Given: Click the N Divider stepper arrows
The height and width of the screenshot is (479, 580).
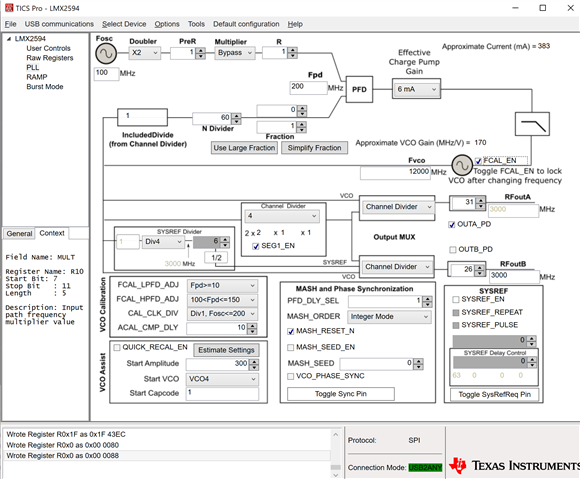Looking at the screenshot, I should point(236,119).
